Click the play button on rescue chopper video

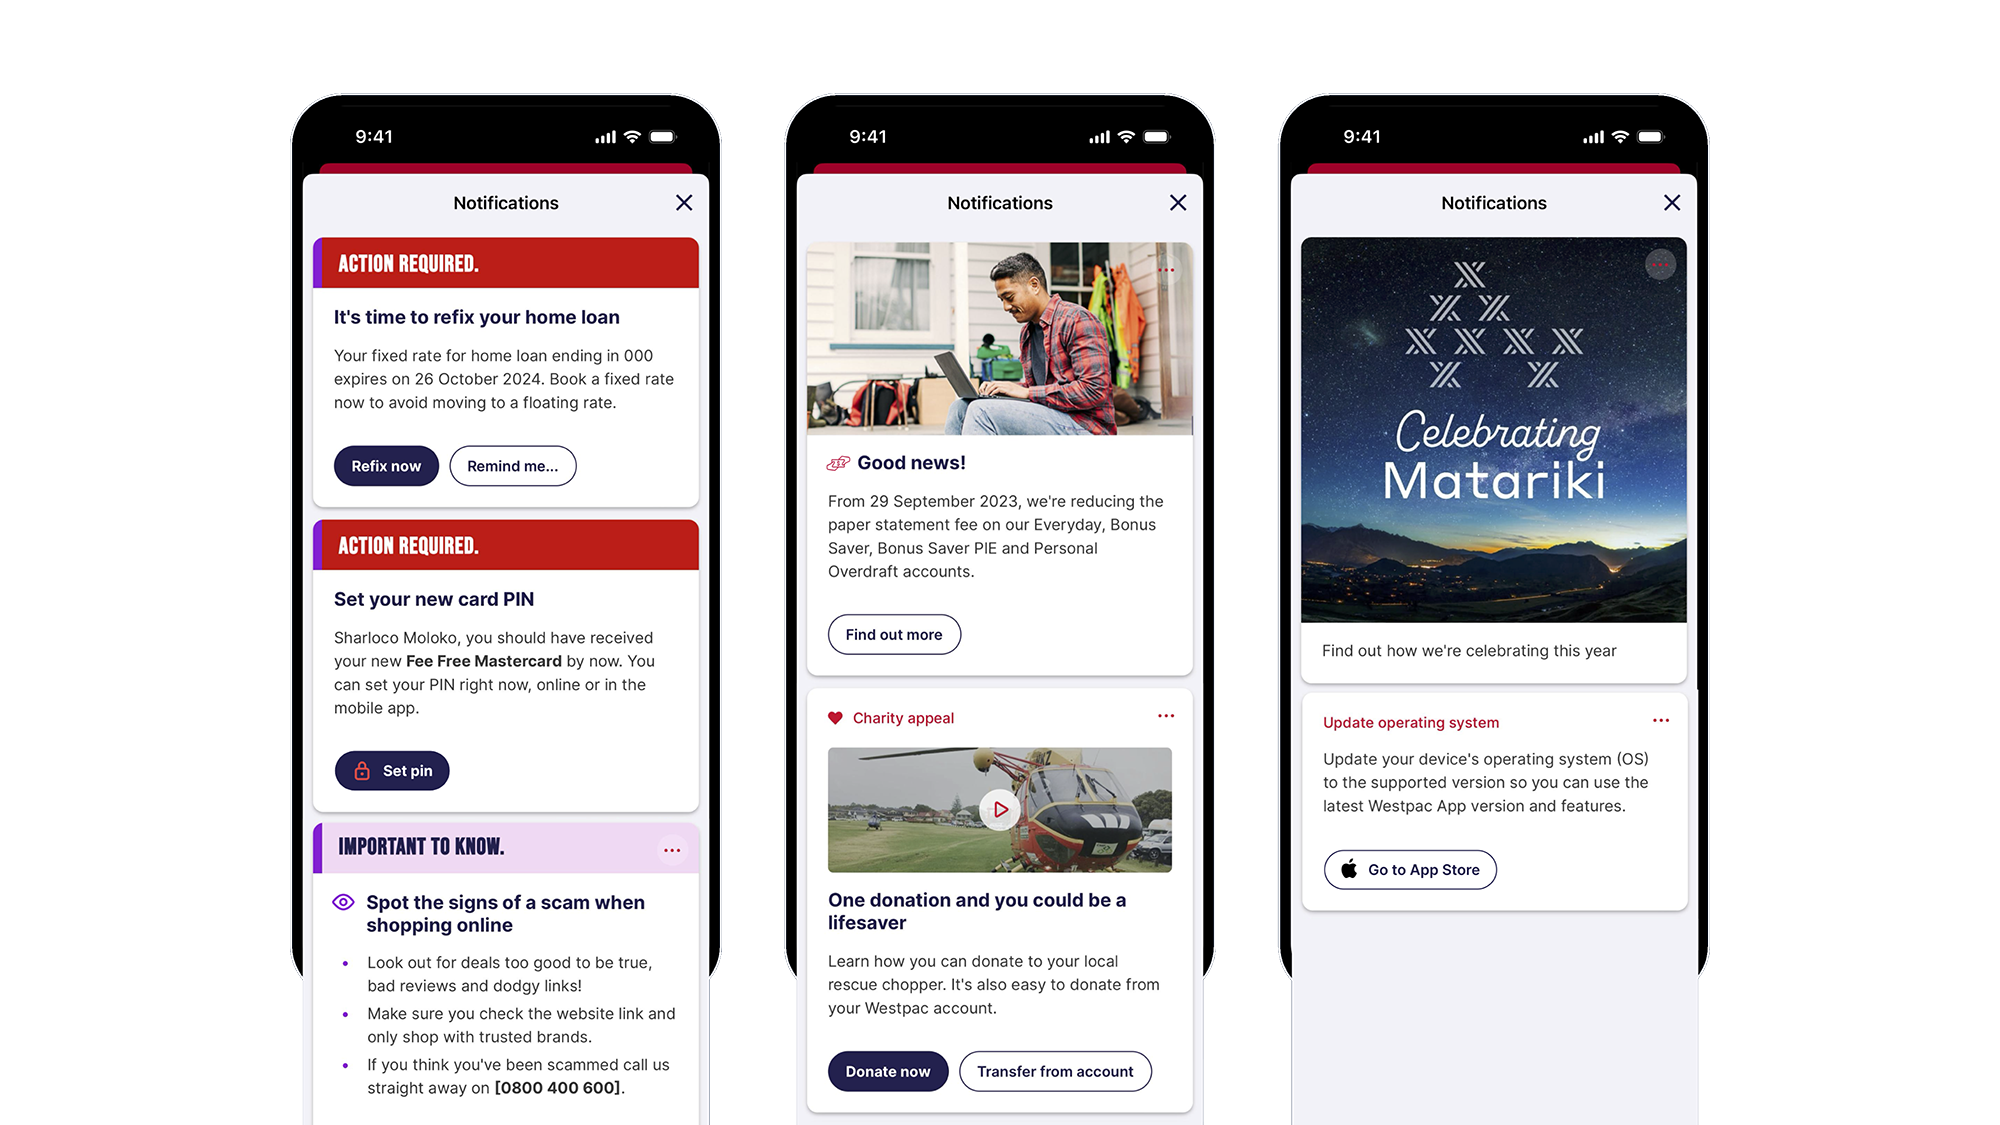coord(999,810)
